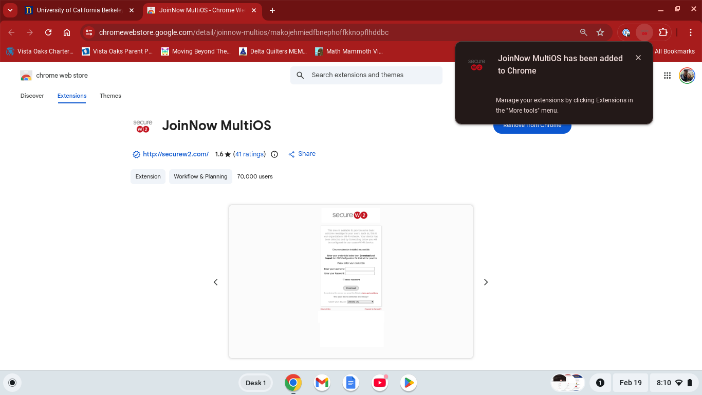The image size is (702, 395).
Task: Open Chrome from the shelf
Action: (293, 383)
